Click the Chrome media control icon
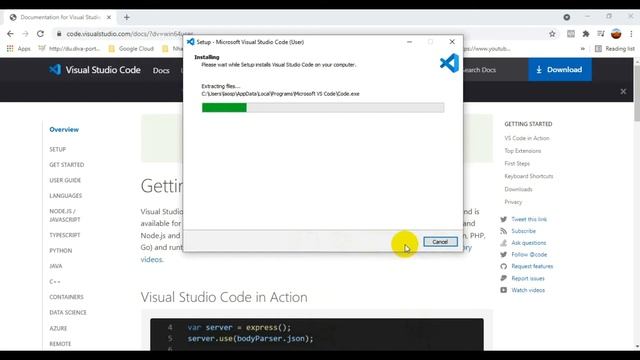 601,34
